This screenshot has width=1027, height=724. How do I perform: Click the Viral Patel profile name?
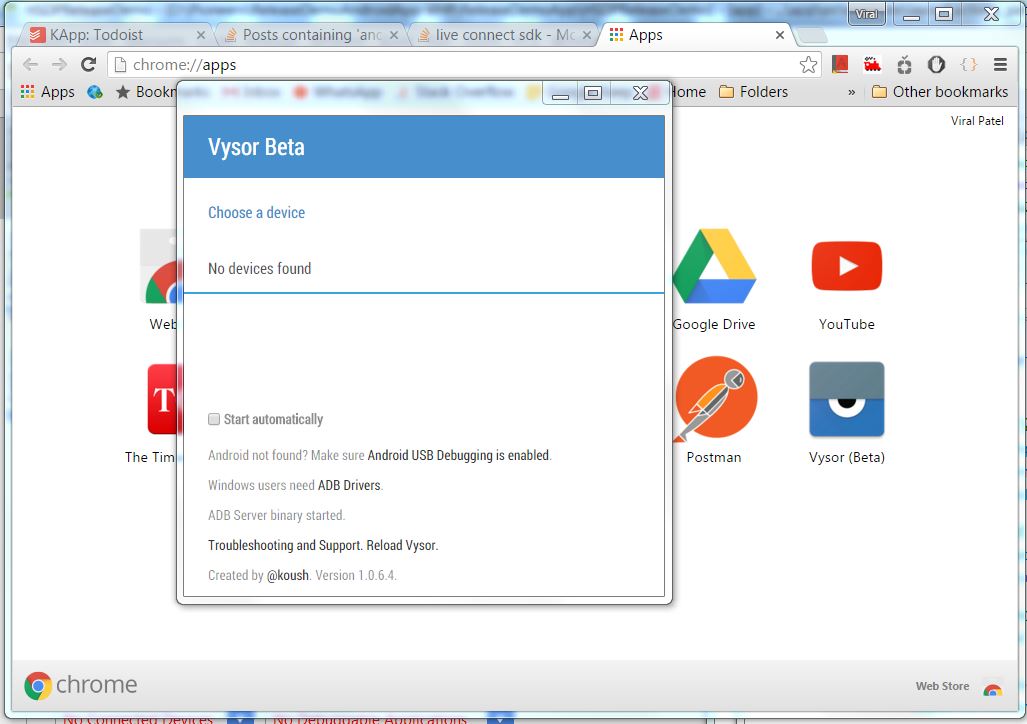click(x=977, y=121)
